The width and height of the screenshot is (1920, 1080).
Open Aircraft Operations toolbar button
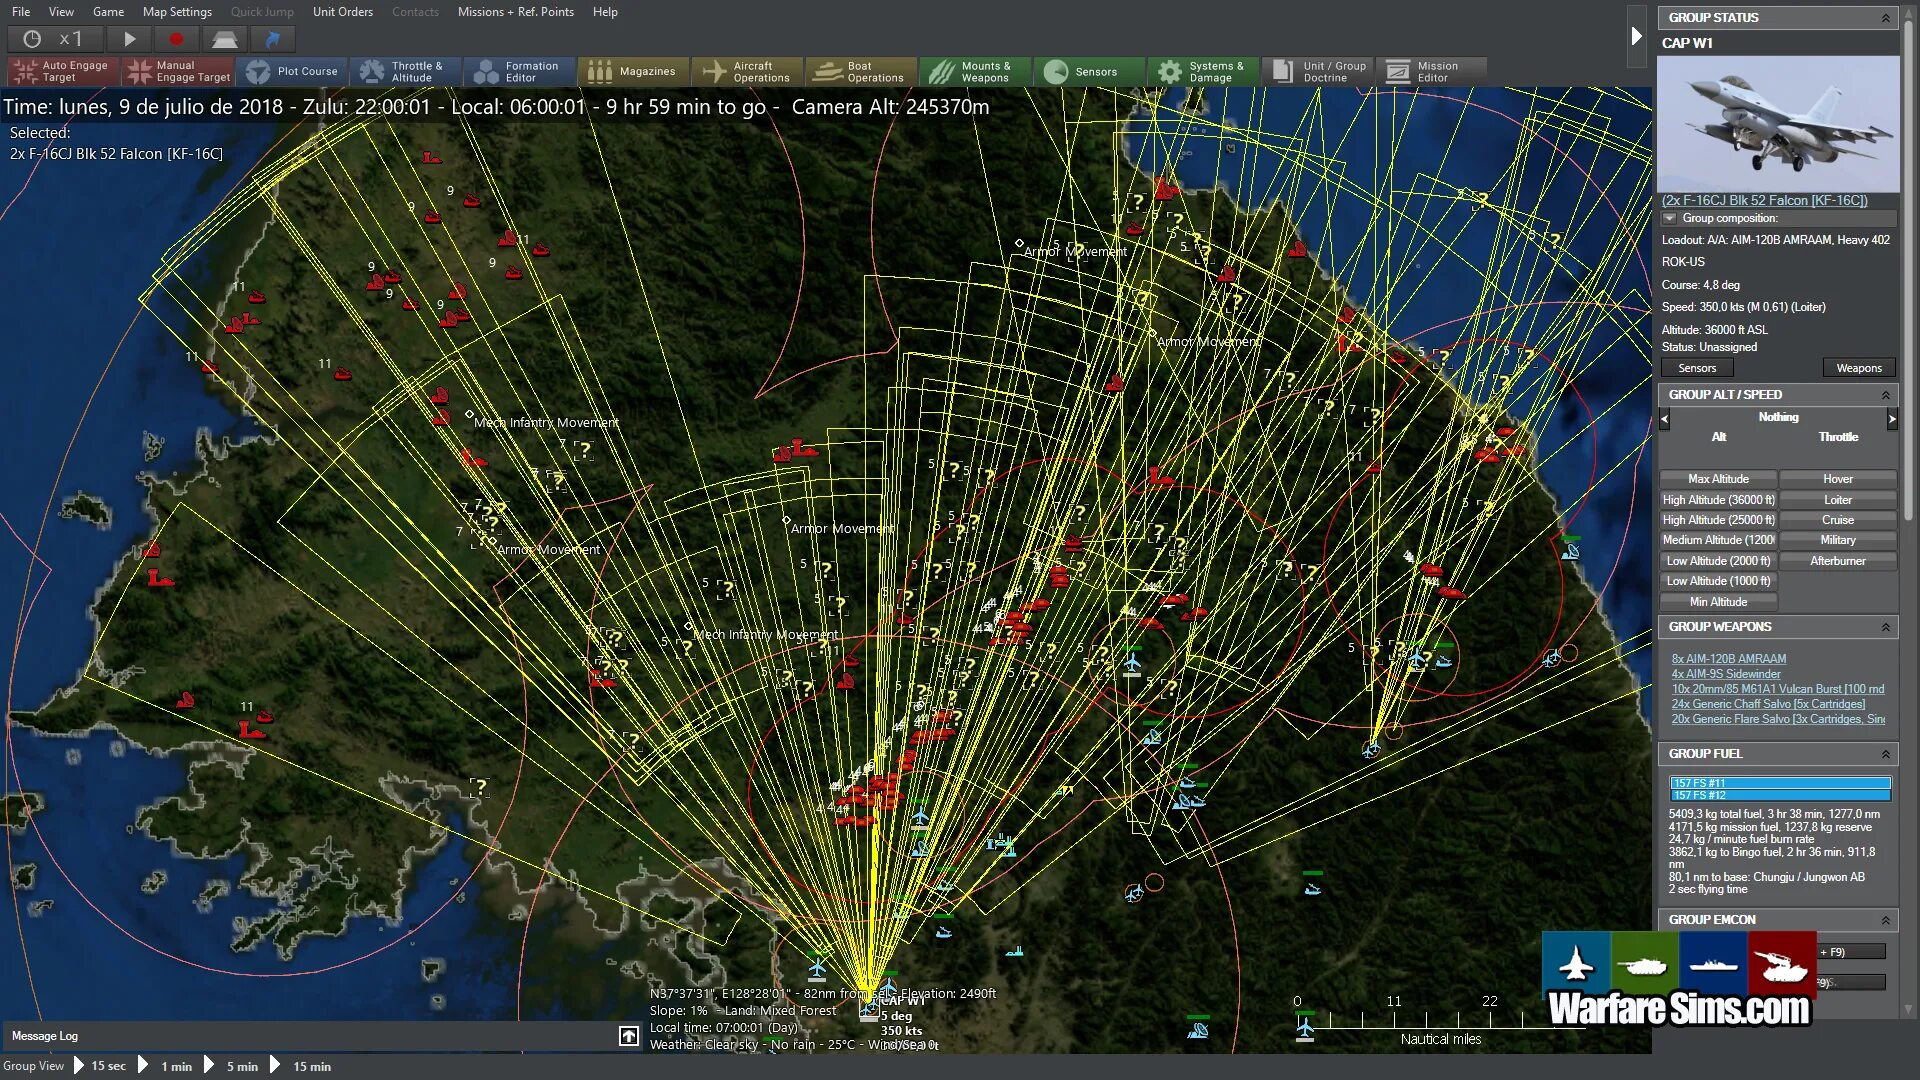point(747,71)
